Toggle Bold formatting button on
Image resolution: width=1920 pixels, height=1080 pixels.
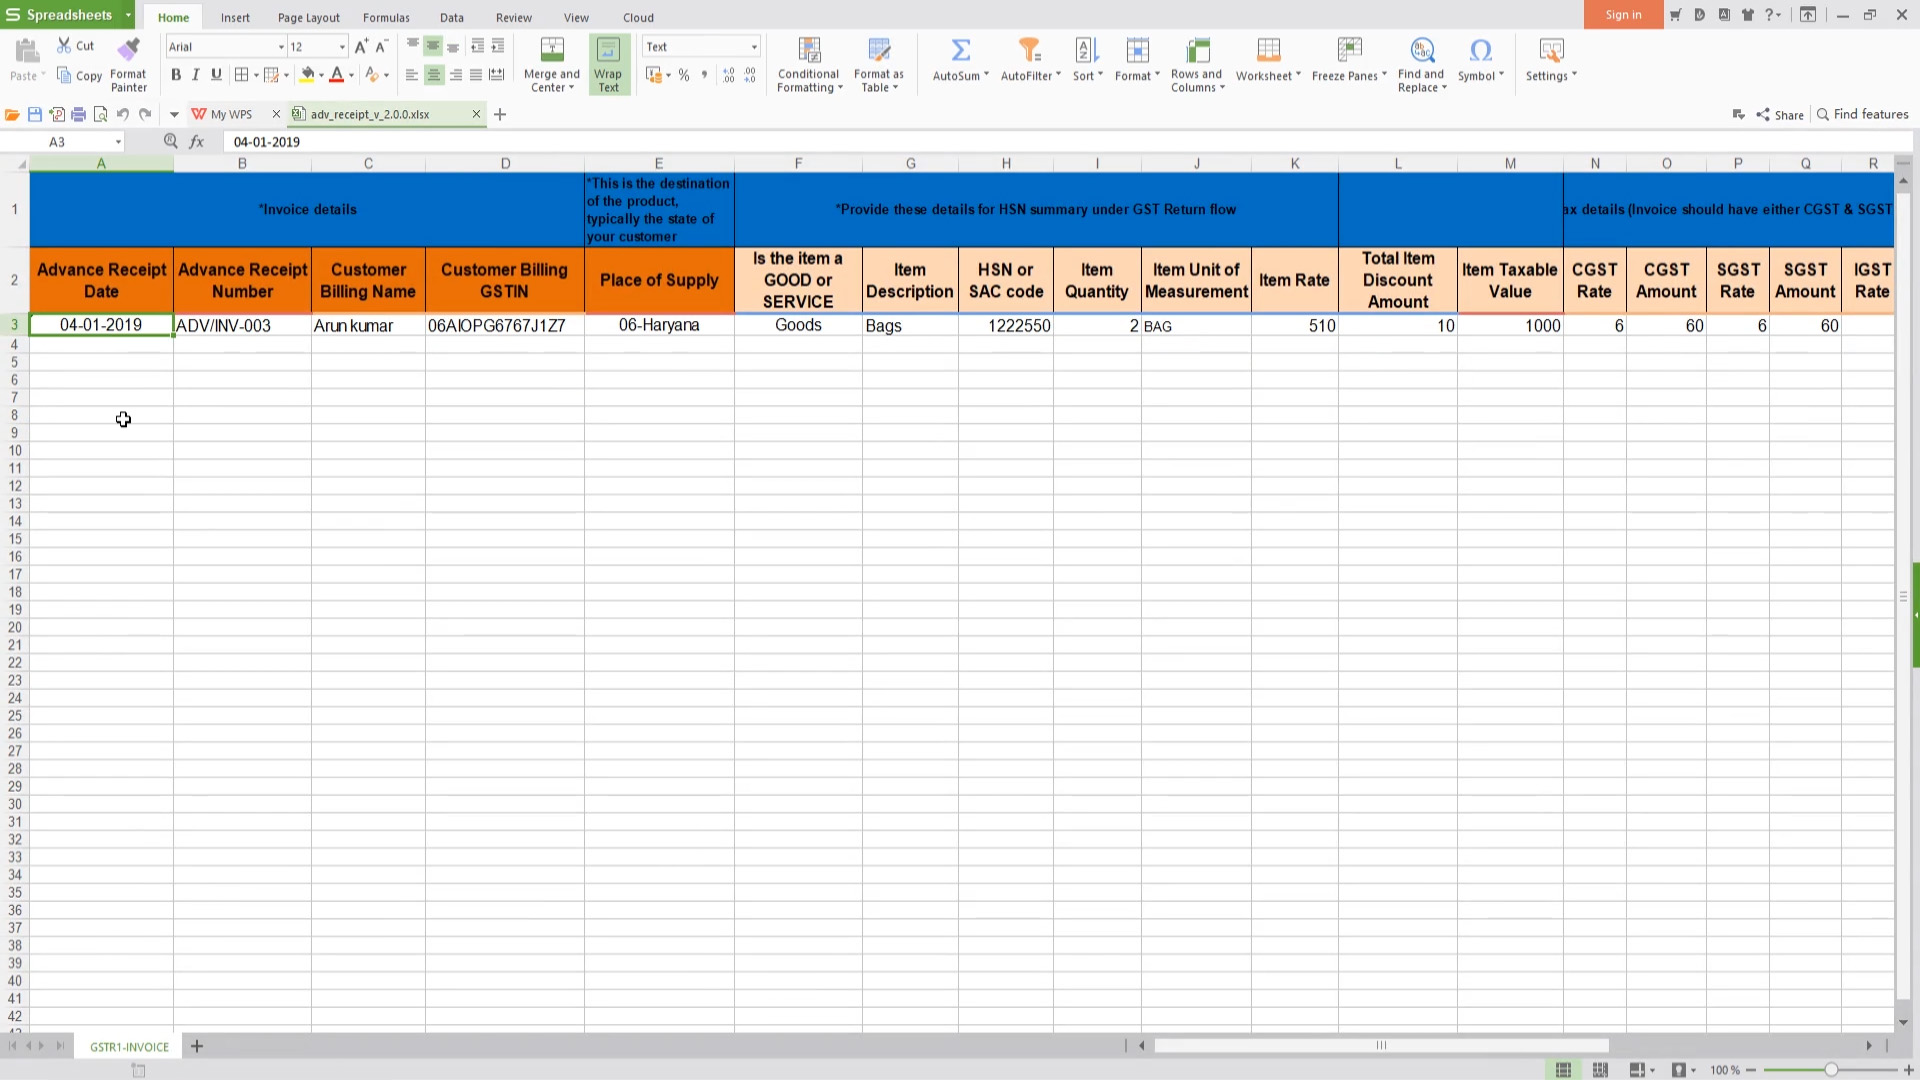click(177, 75)
